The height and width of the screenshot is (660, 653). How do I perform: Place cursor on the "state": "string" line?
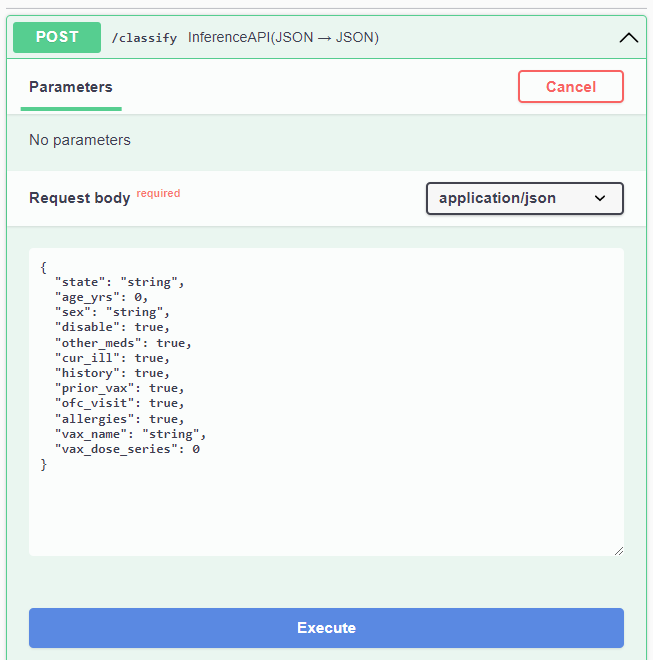coord(120,282)
